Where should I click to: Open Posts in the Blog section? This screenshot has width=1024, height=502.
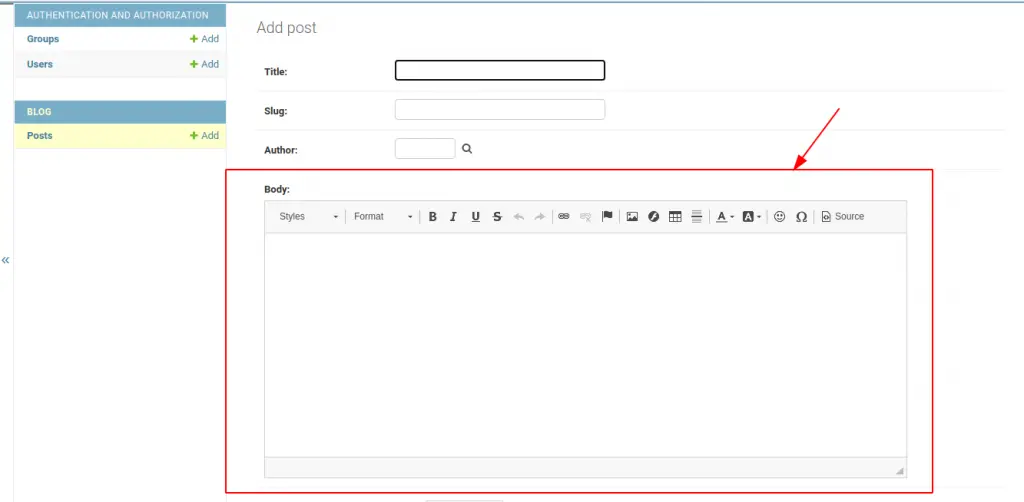pyautogui.click(x=40, y=136)
